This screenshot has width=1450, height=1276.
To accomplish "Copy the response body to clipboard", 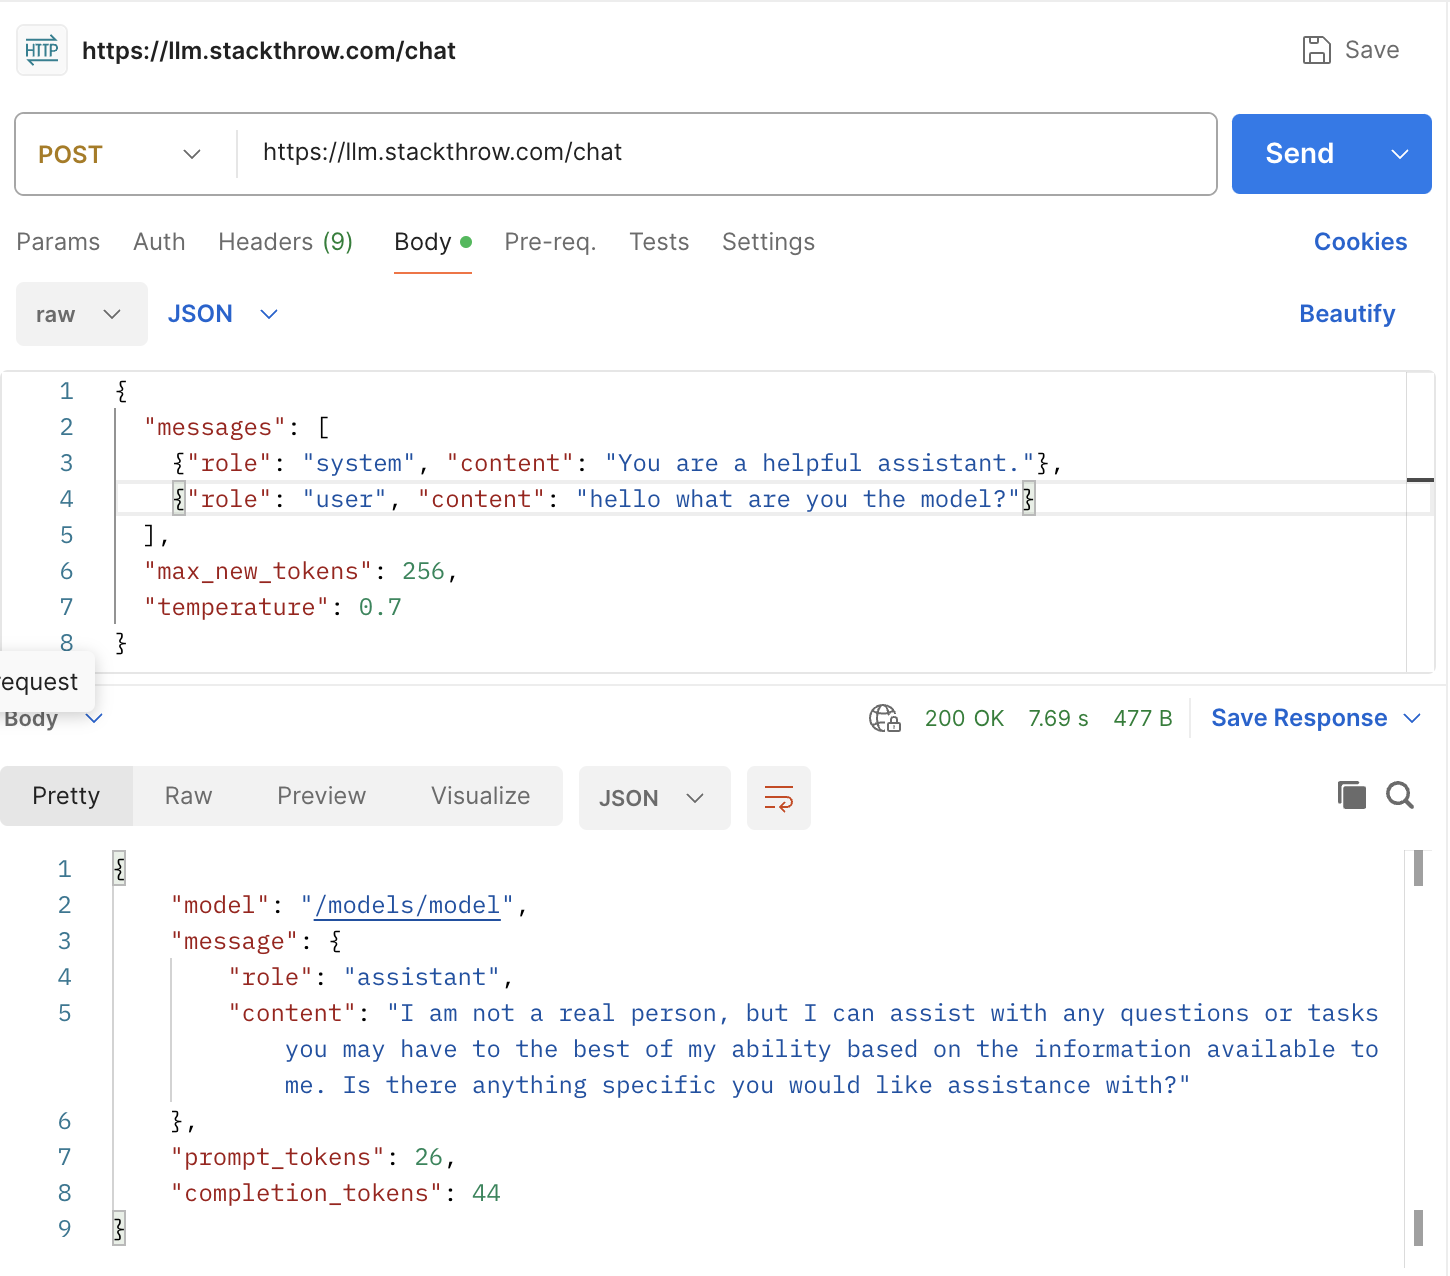I will point(1352,795).
